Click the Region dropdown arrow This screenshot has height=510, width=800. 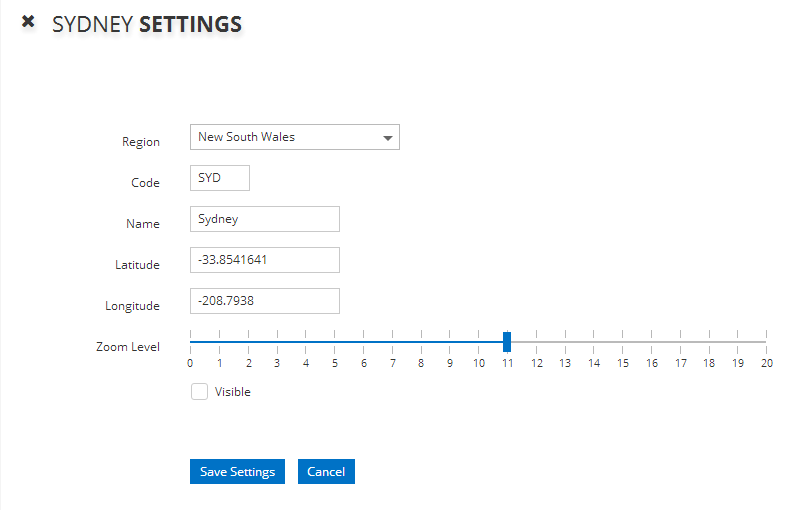(x=388, y=138)
